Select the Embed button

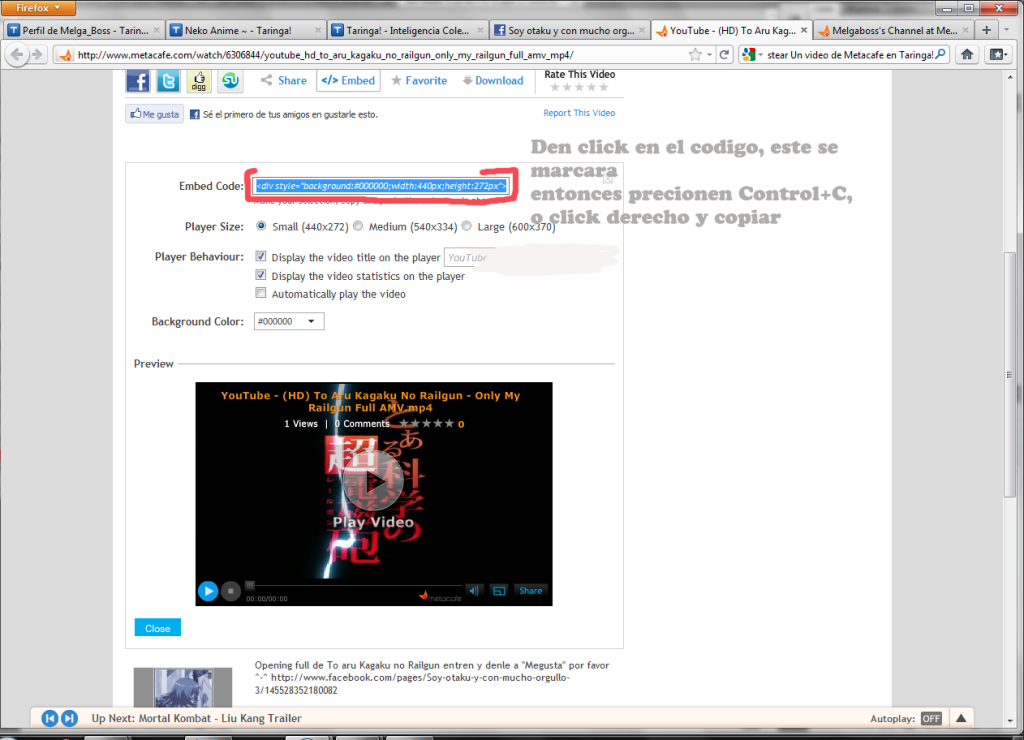coord(349,80)
